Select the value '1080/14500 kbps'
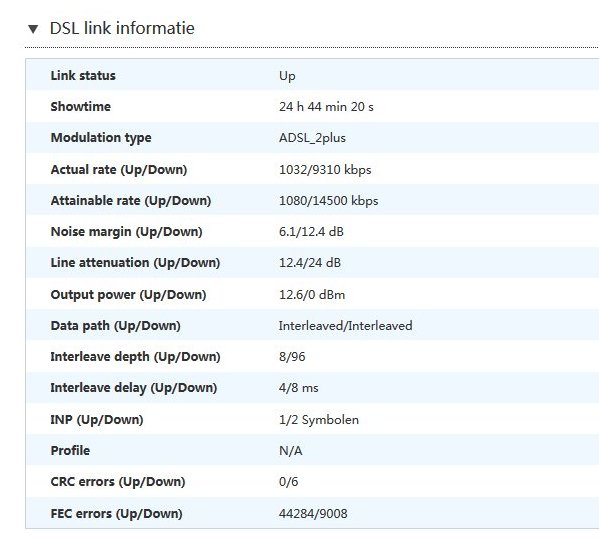 pos(329,200)
